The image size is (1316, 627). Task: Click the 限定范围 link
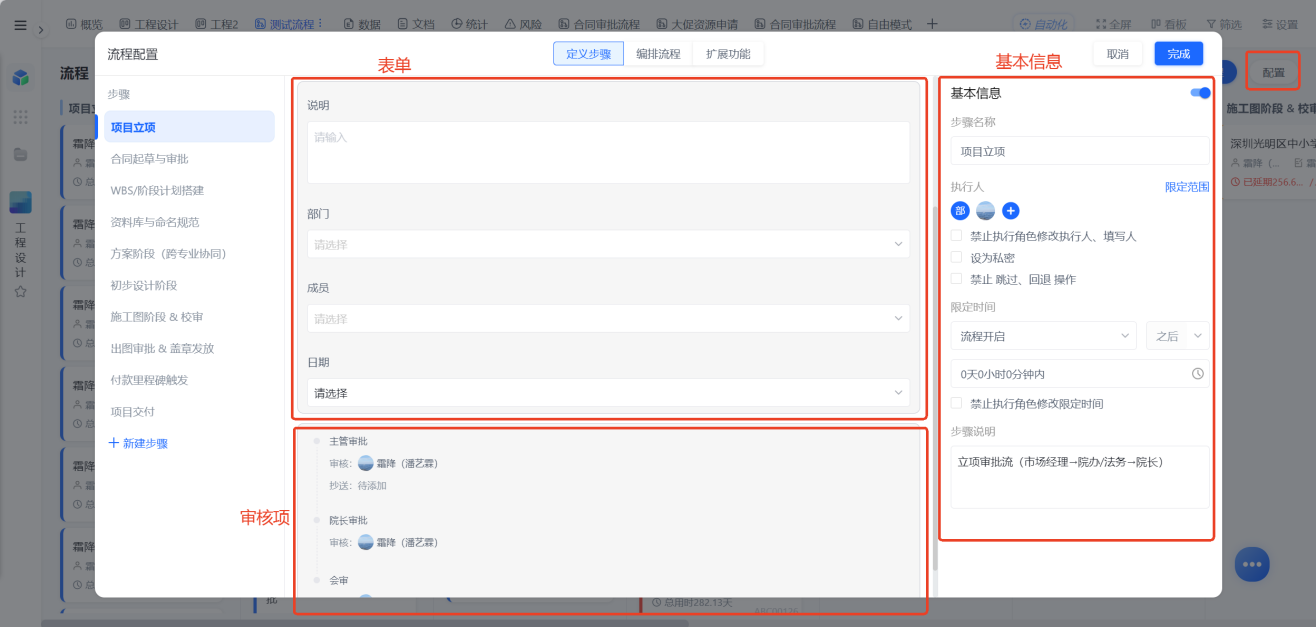pyautogui.click(x=1187, y=187)
